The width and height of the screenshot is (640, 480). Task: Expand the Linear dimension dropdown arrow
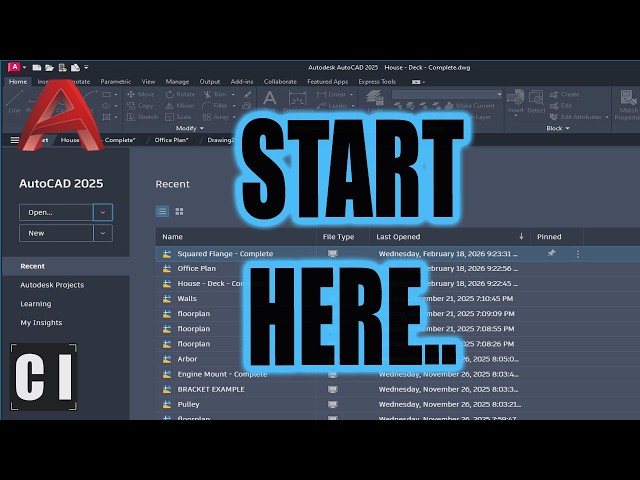pyautogui.click(x=351, y=94)
